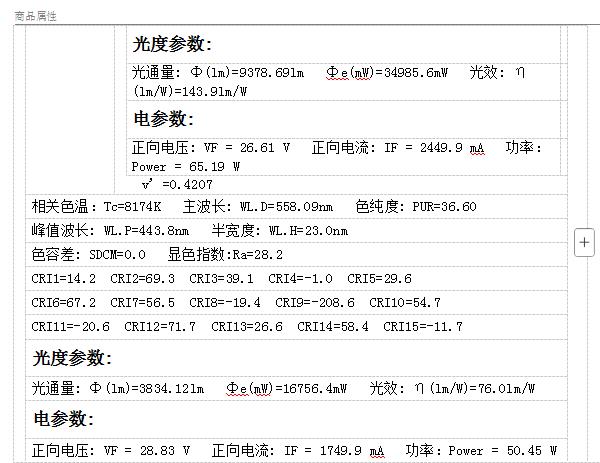The height and width of the screenshot is (463, 600).
Task: Click the CRI15=-11.7 value
Action: (x=423, y=327)
